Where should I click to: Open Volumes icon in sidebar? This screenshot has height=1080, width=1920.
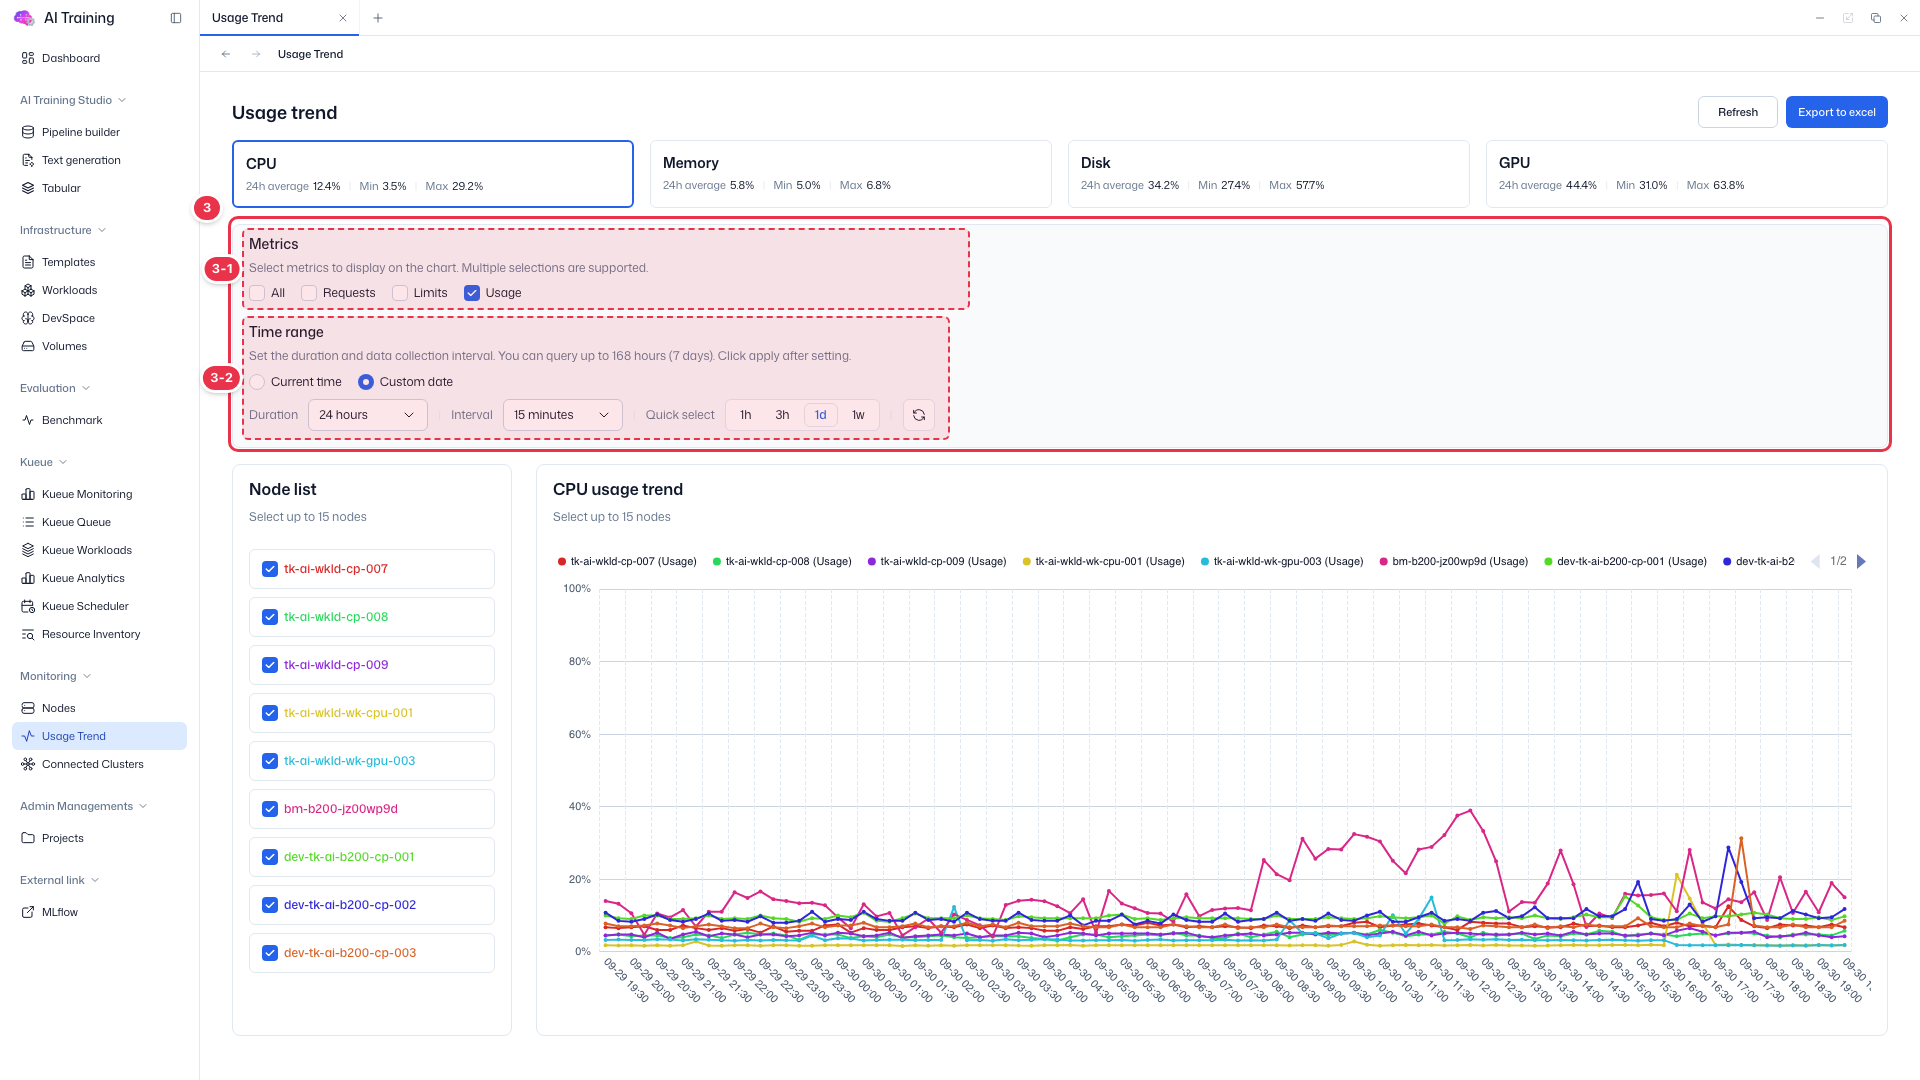pyautogui.click(x=28, y=346)
